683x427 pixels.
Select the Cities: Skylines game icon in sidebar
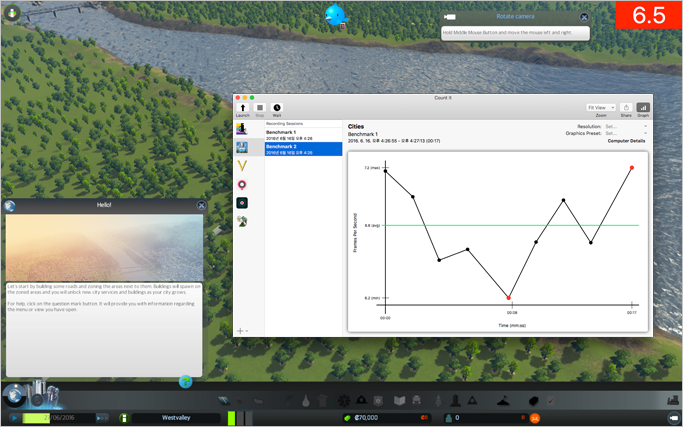click(242, 147)
